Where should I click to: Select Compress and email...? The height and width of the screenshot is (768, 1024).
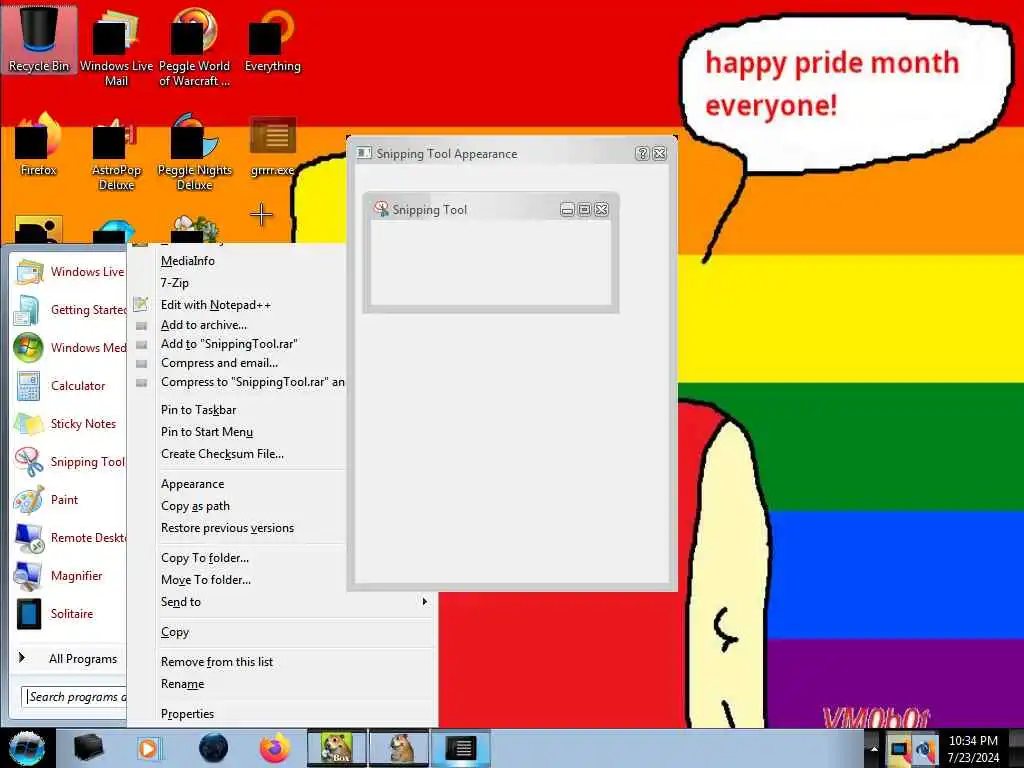219,362
